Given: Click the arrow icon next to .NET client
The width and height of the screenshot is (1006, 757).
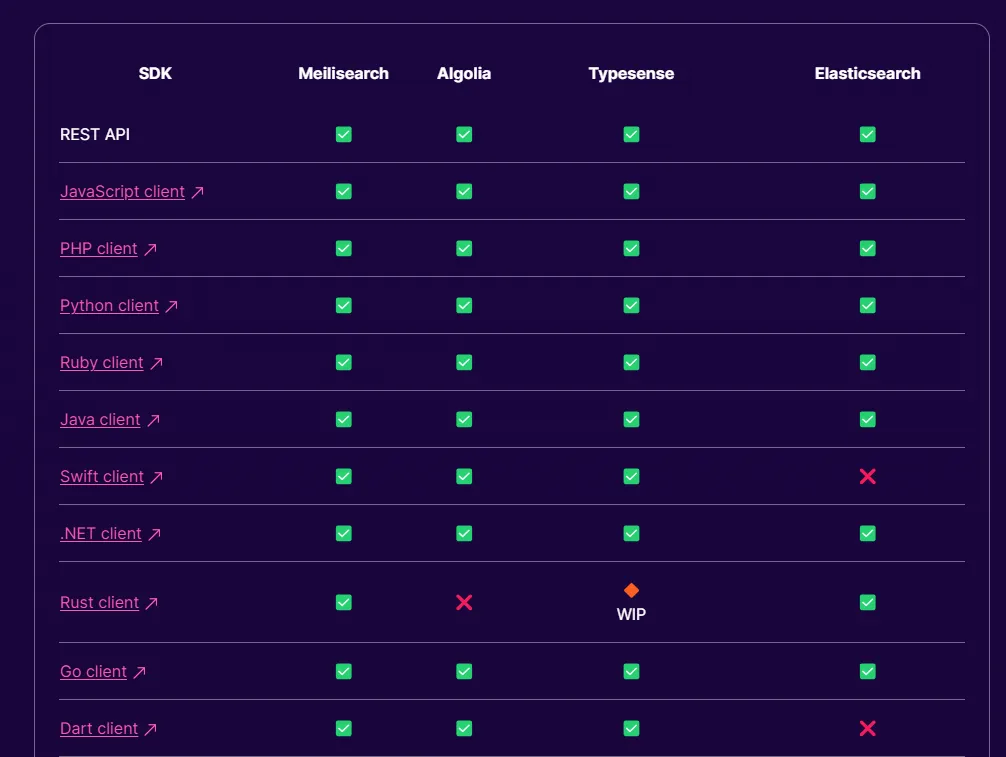Looking at the screenshot, I should [154, 534].
